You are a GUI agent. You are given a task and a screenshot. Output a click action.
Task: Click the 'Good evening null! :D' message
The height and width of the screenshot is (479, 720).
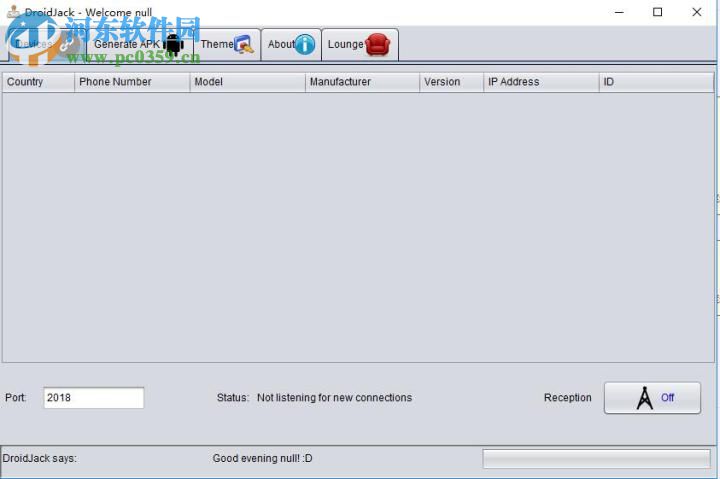[262, 458]
